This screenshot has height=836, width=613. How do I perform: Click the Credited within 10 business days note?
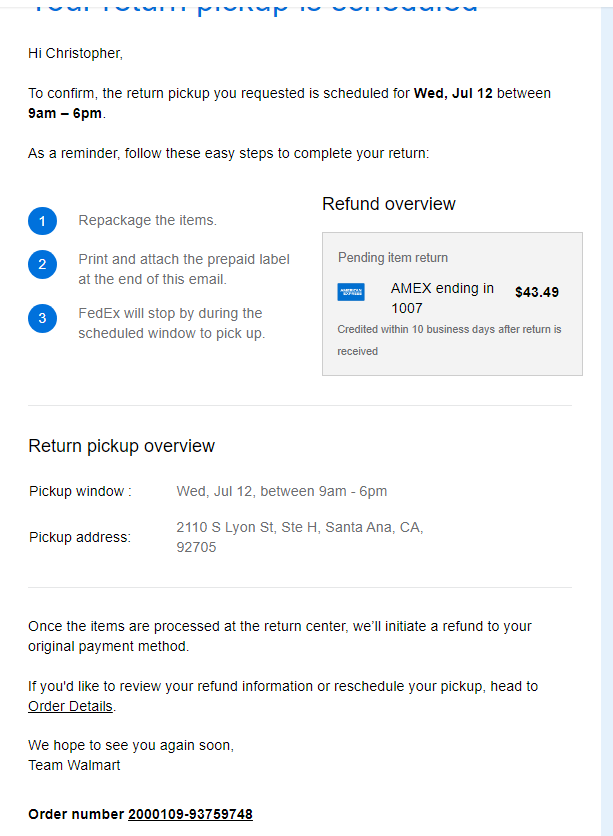[449, 340]
